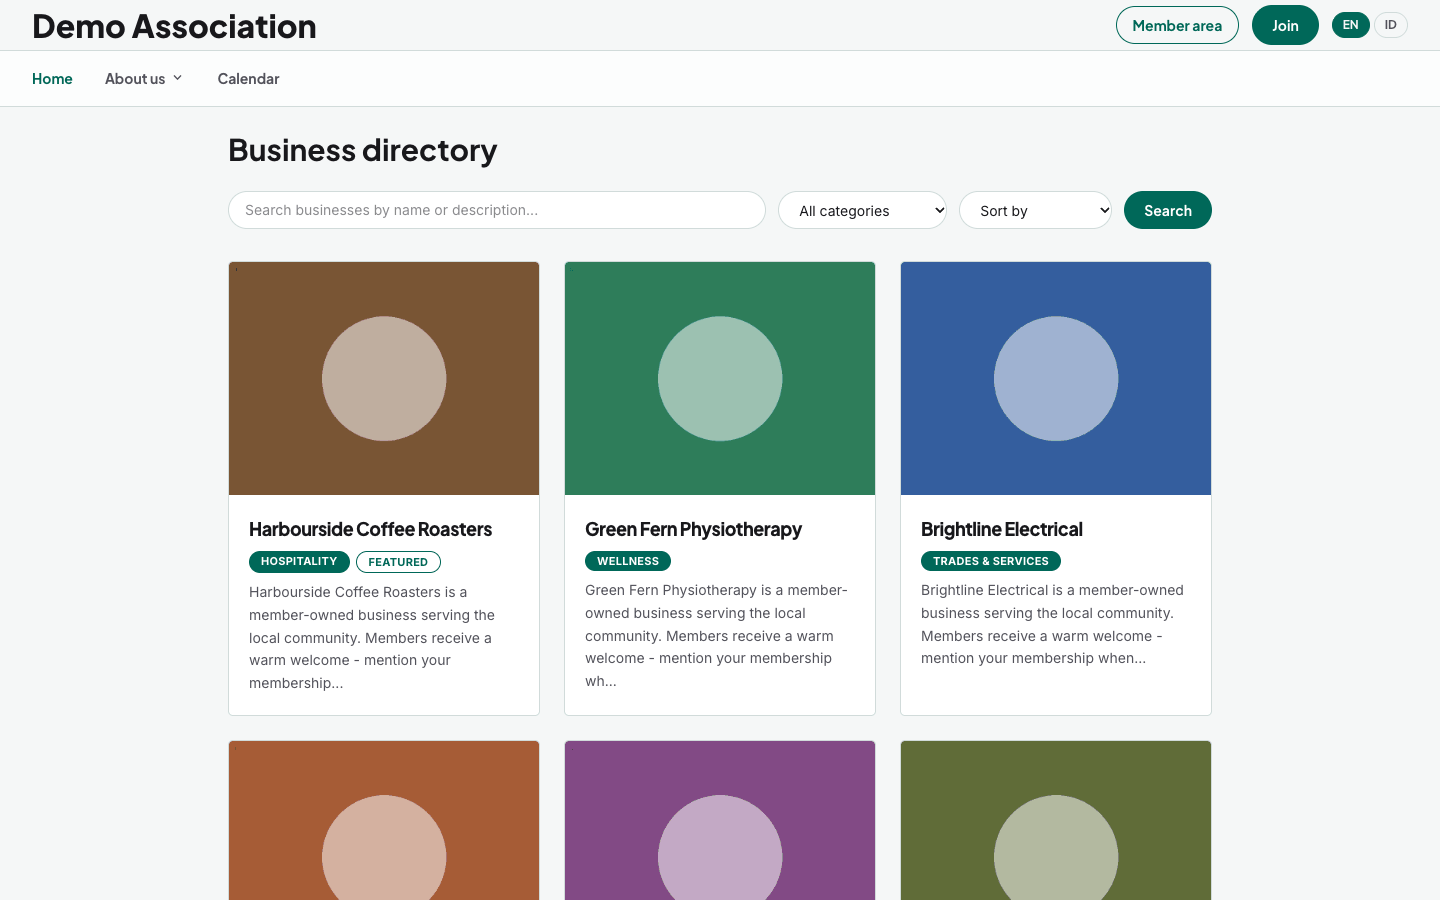
Task: Focus the business search field
Action: point(497,210)
